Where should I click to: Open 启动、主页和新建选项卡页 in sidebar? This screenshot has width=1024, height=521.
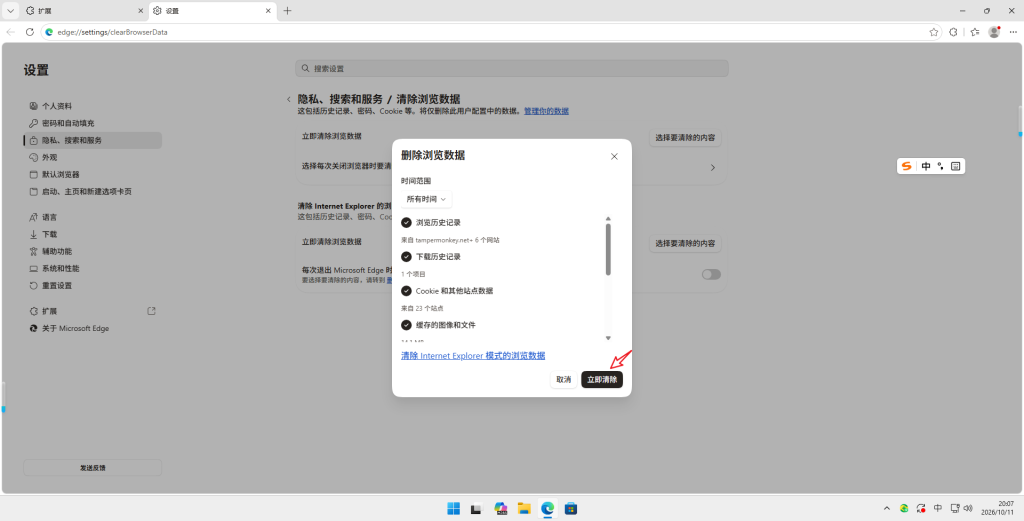92,191
